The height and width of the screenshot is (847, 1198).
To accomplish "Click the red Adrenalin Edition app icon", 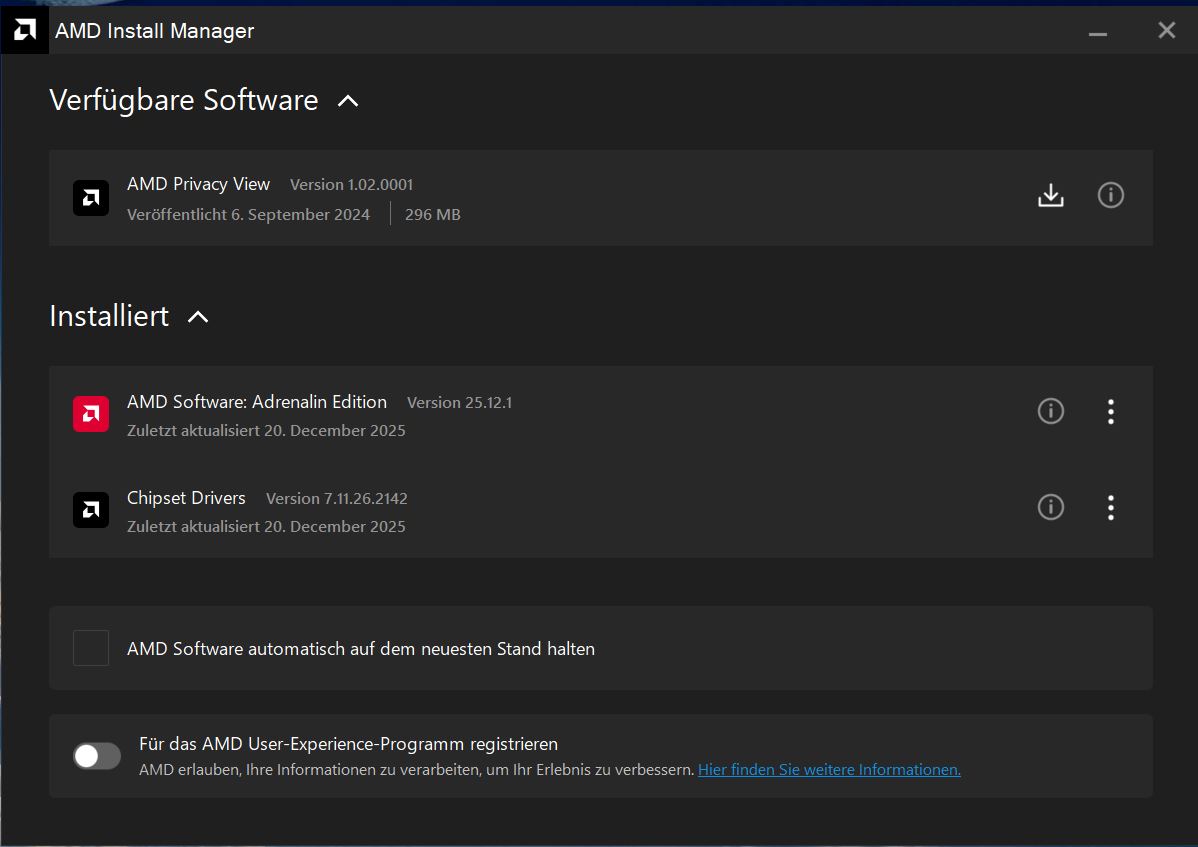I will (x=91, y=414).
